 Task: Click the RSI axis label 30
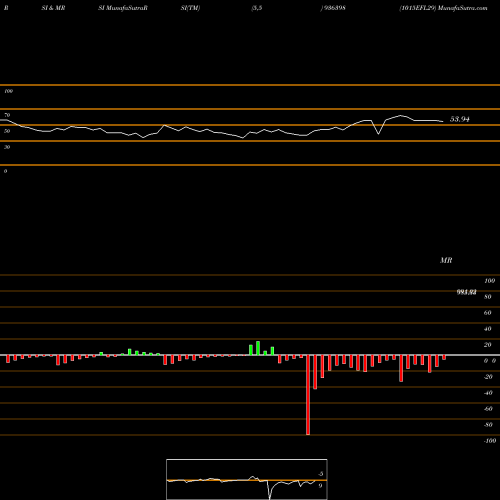tap(7, 147)
